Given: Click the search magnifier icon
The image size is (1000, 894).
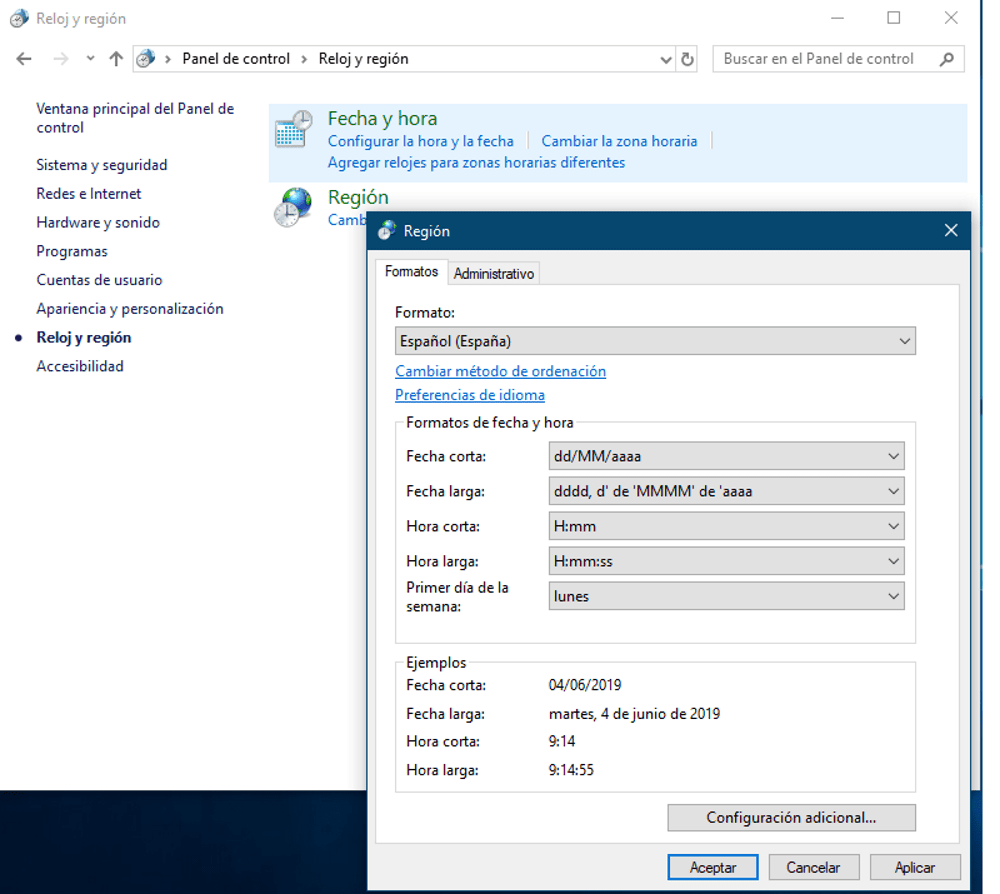Looking at the screenshot, I should pyautogui.click(x=946, y=59).
